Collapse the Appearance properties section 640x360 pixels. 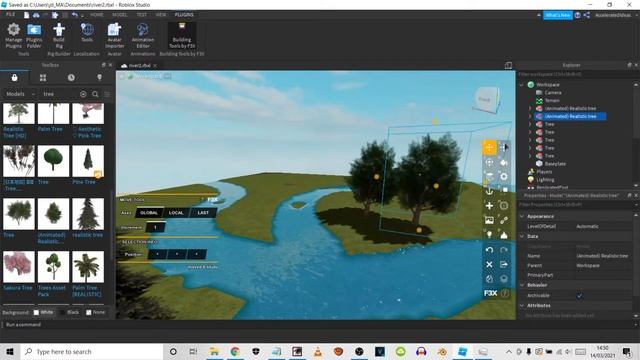[522, 216]
